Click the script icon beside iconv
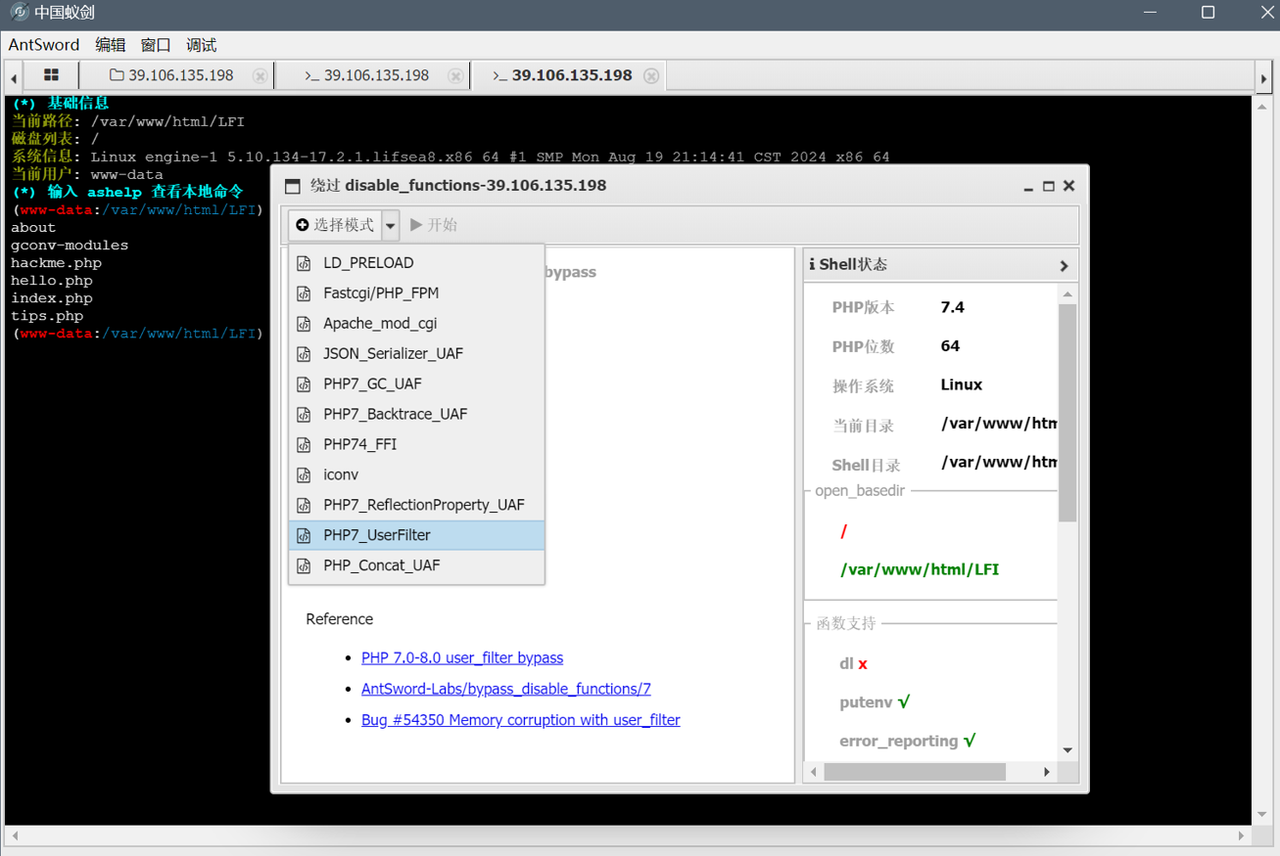The width and height of the screenshot is (1280, 856). click(304, 475)
